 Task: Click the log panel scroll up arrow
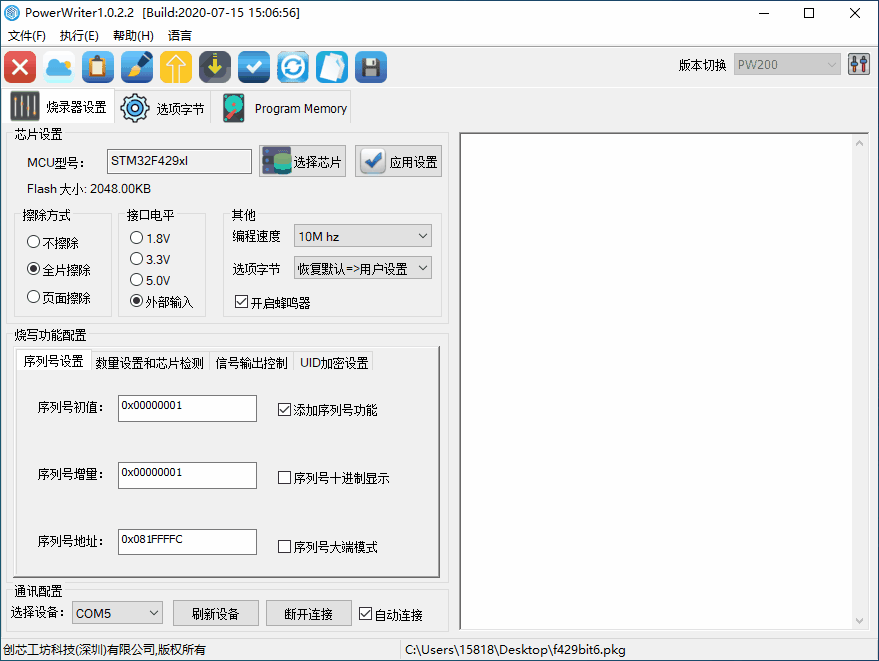coord(859,144)
